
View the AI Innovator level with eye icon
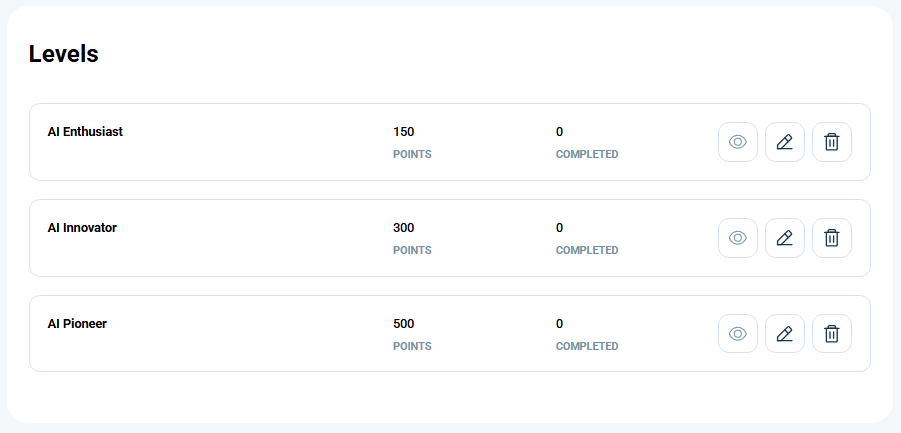[738, 238]
